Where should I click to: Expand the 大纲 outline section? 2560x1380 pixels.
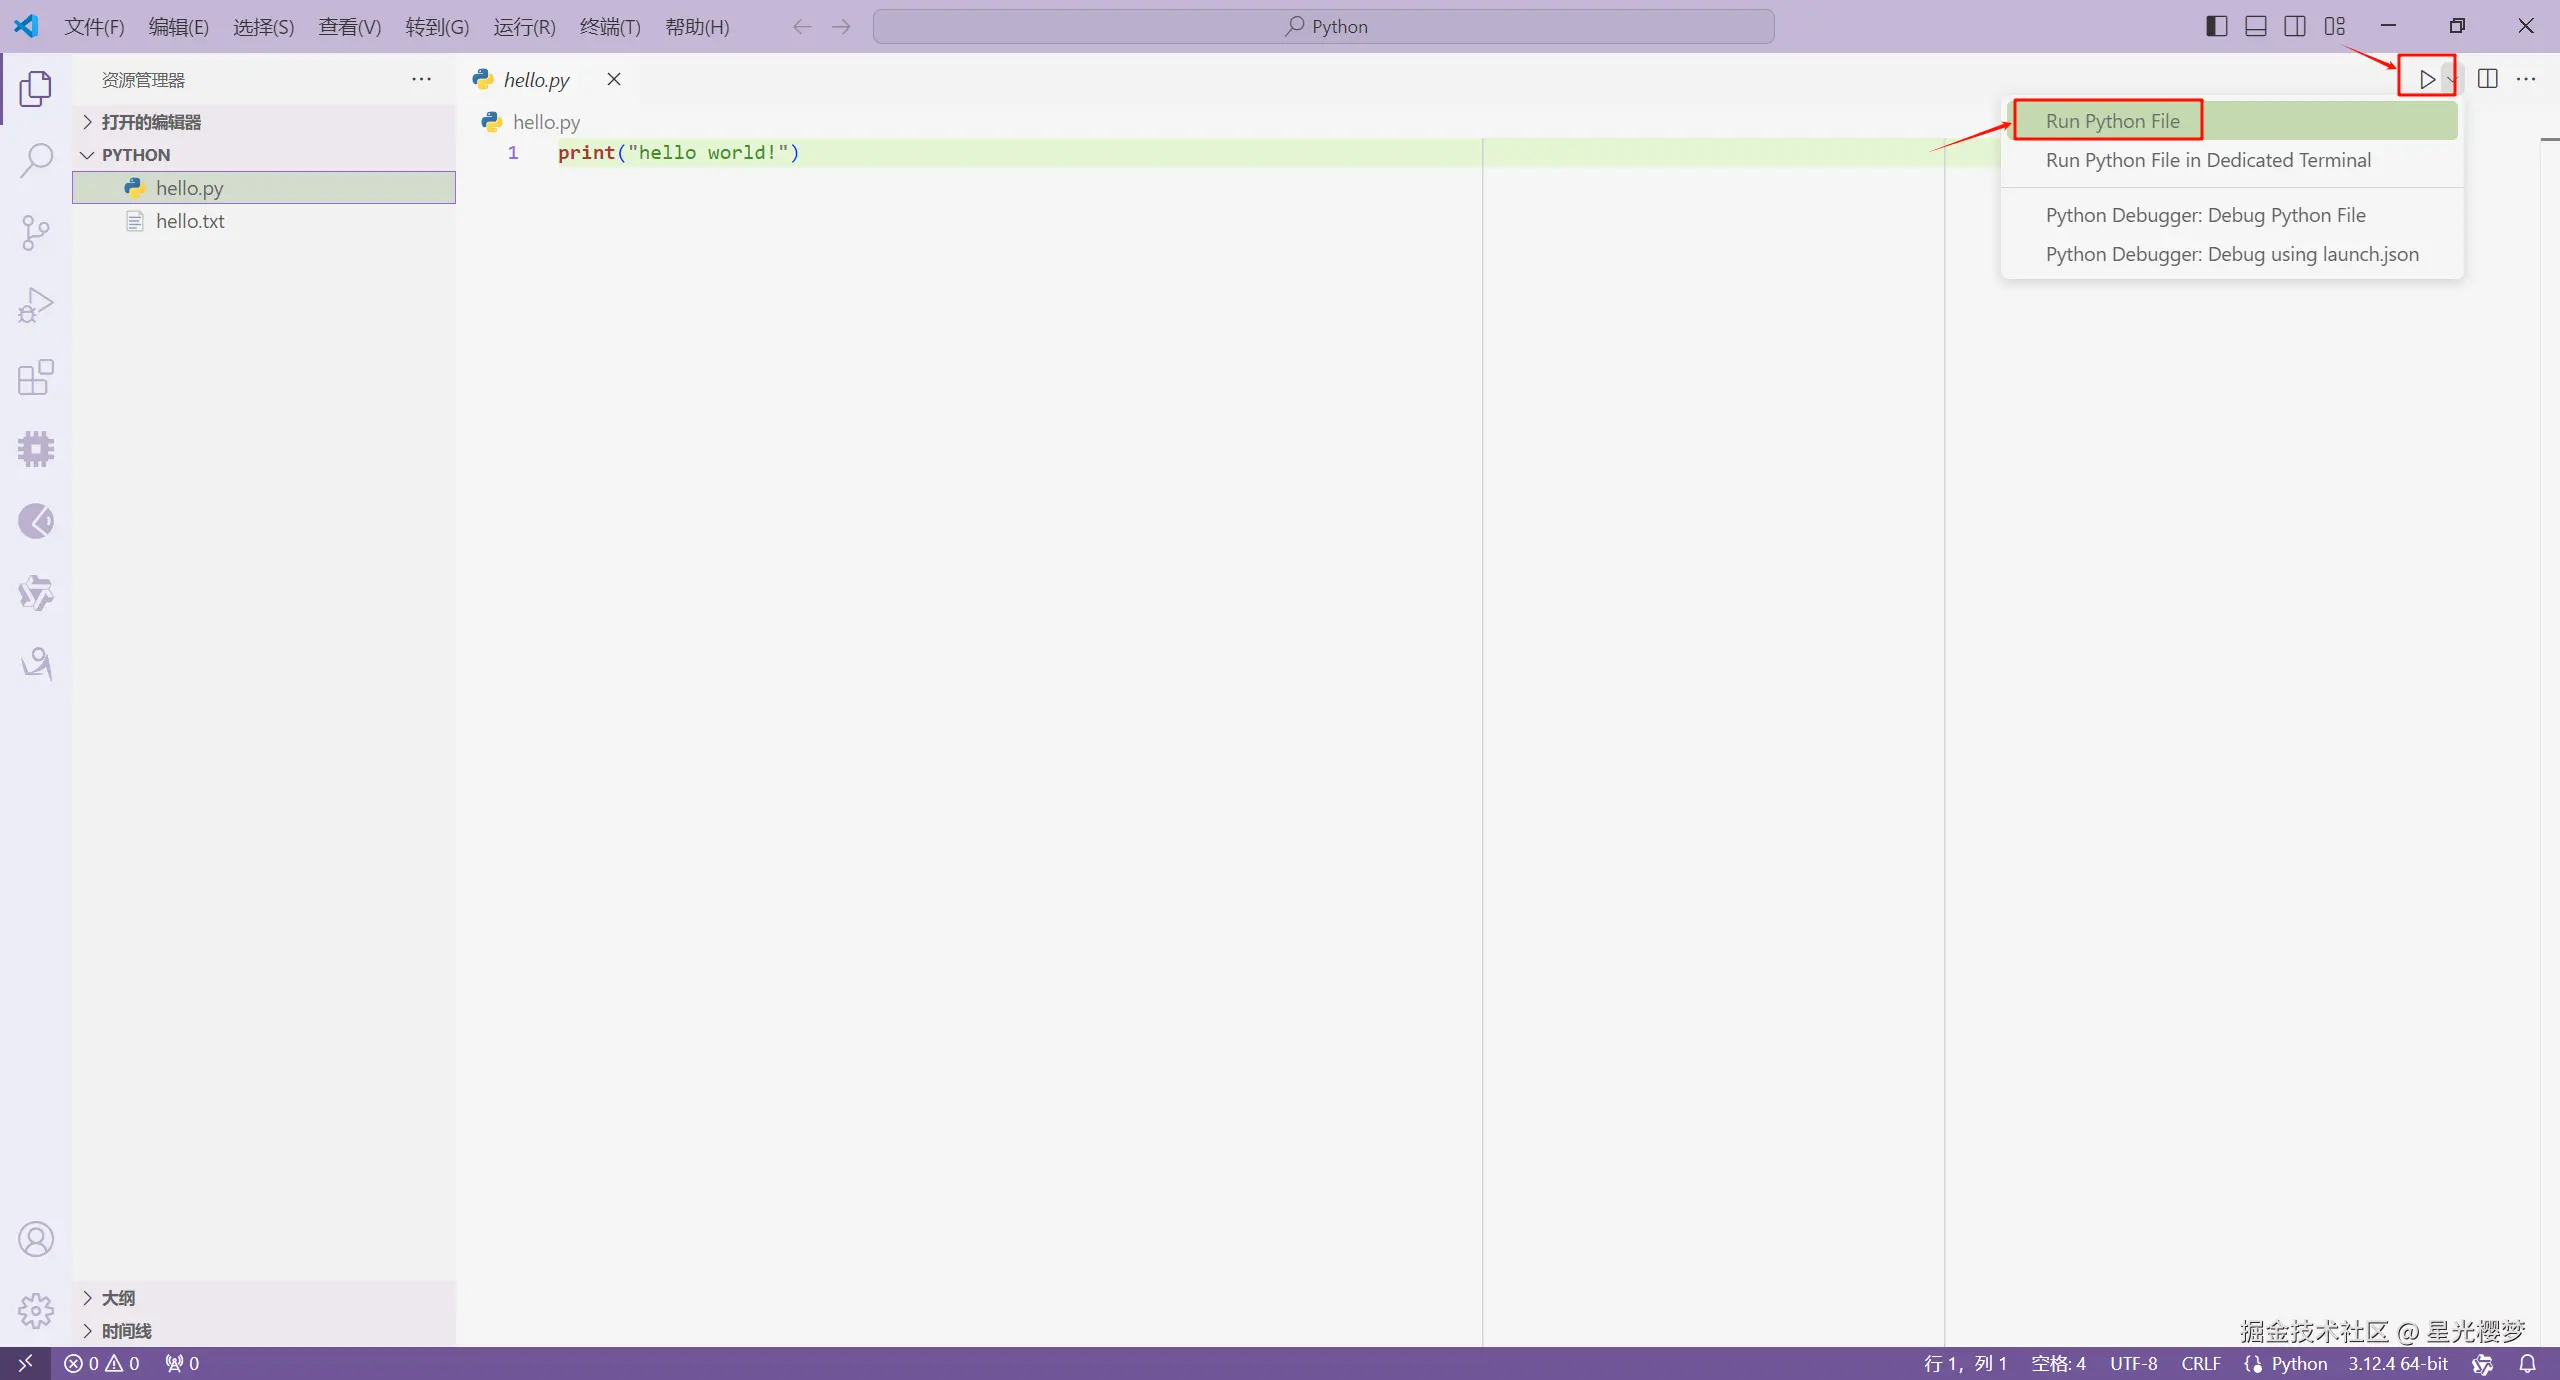coord(118,1298)
